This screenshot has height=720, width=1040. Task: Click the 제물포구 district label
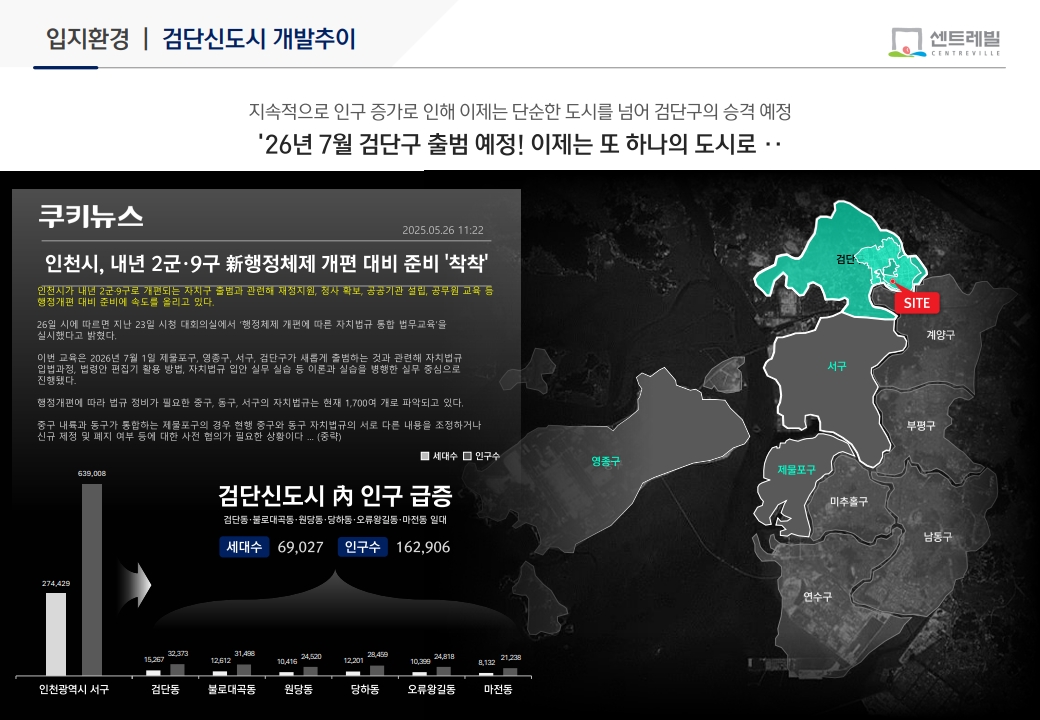(797, 469)
